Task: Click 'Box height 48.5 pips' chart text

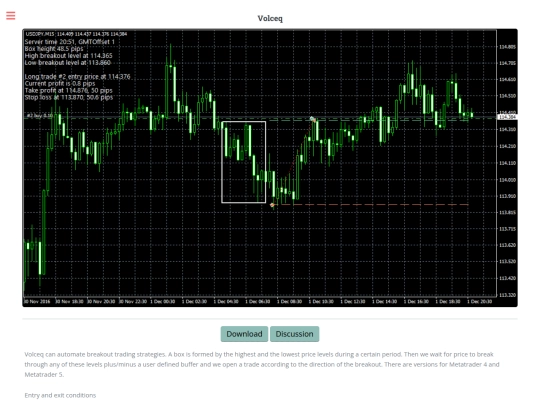Action: point(54,49)
